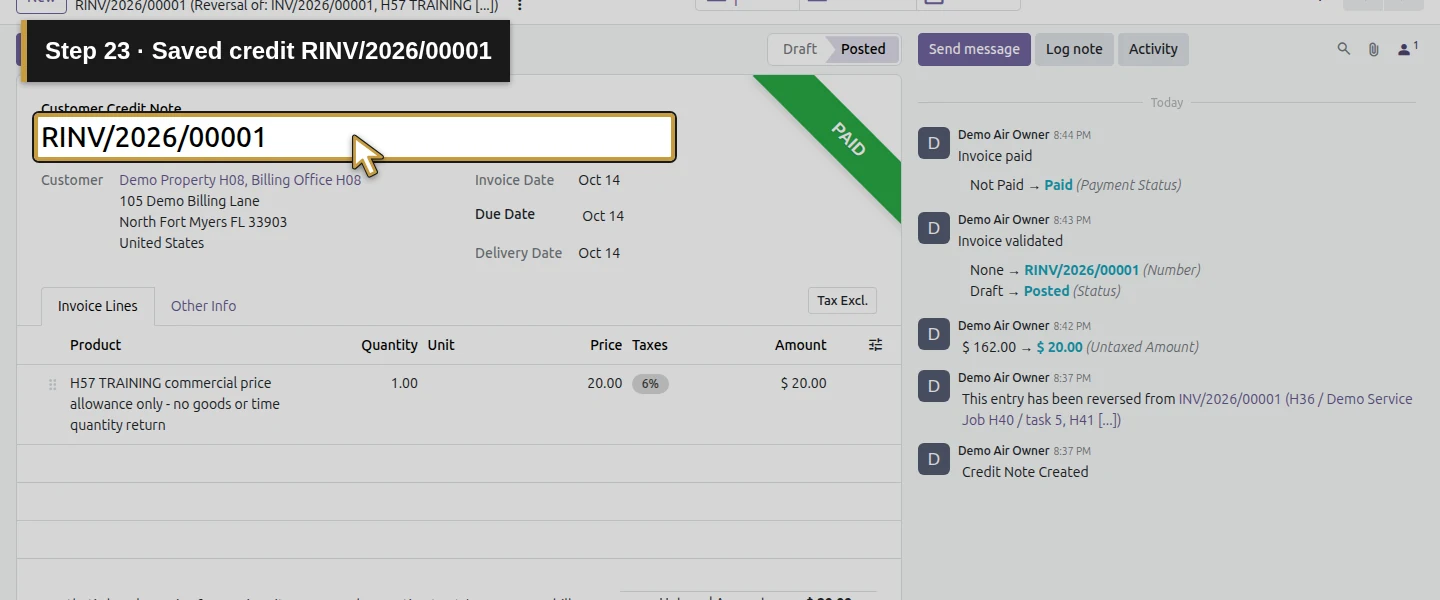Open customer Demo Property H08 link
Image resolution: width=1440 pixels, height=600 pixels.
[x=240, y=180]
